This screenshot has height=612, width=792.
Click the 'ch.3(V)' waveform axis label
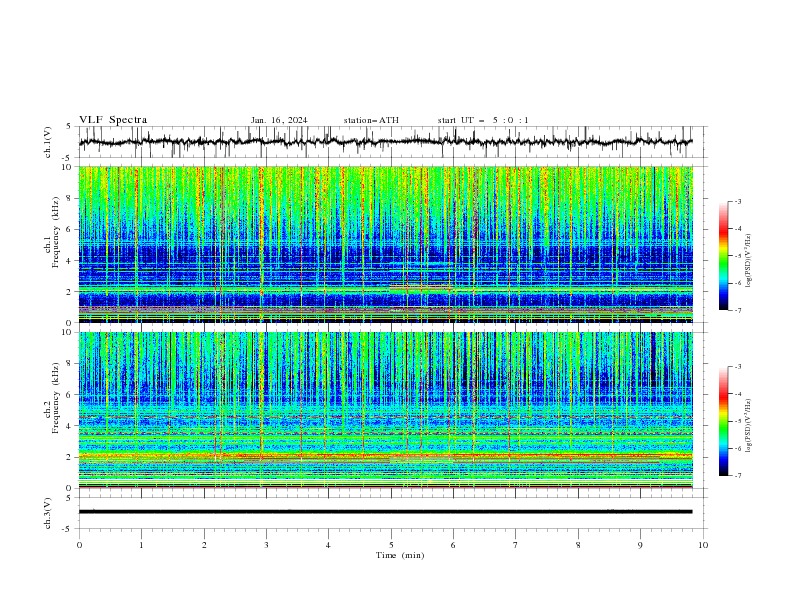48,513
